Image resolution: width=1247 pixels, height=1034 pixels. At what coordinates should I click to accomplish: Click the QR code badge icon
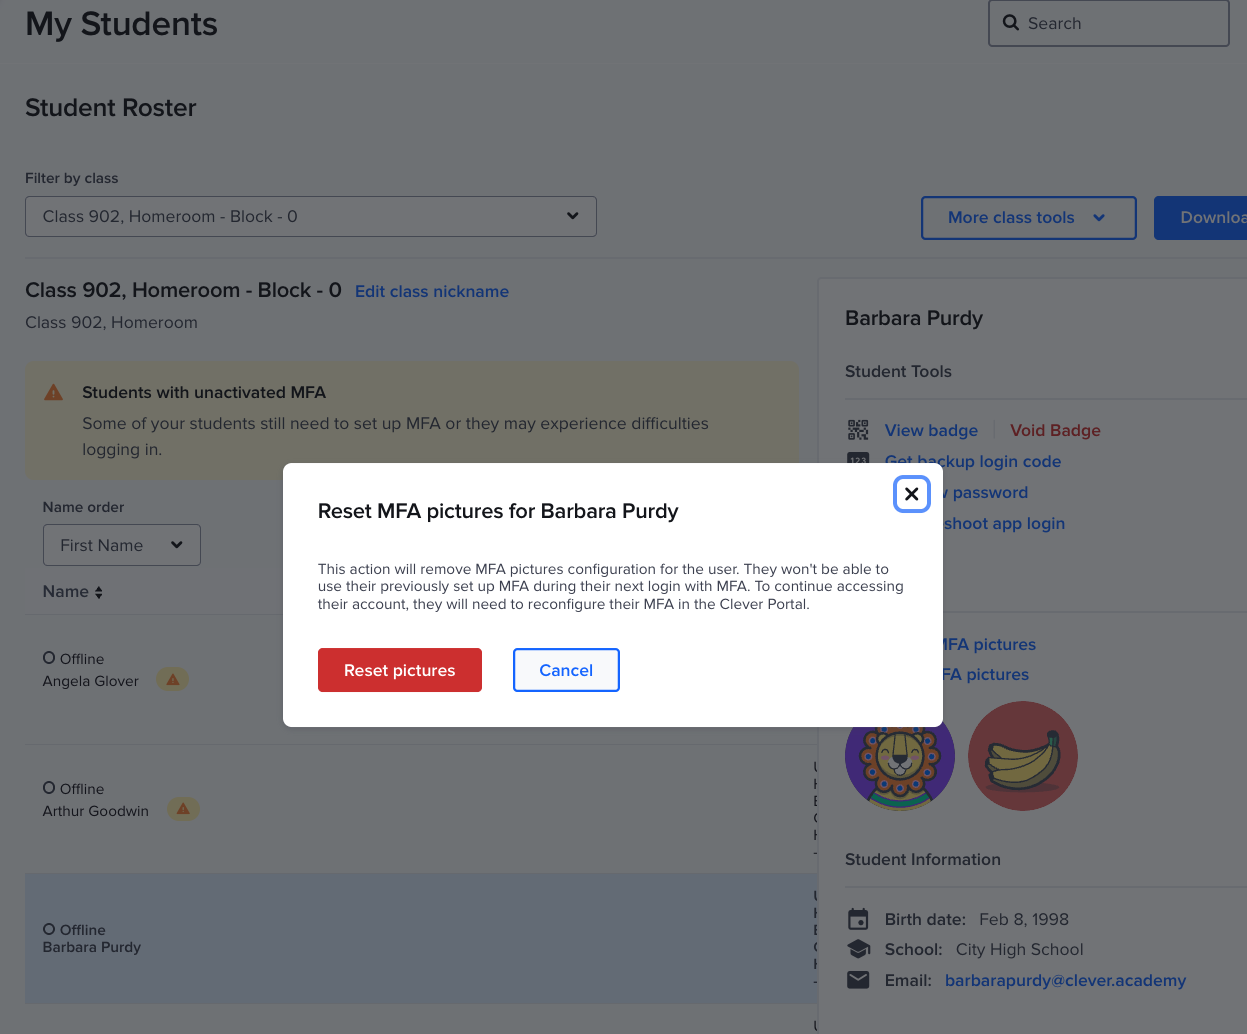point(858,429)
